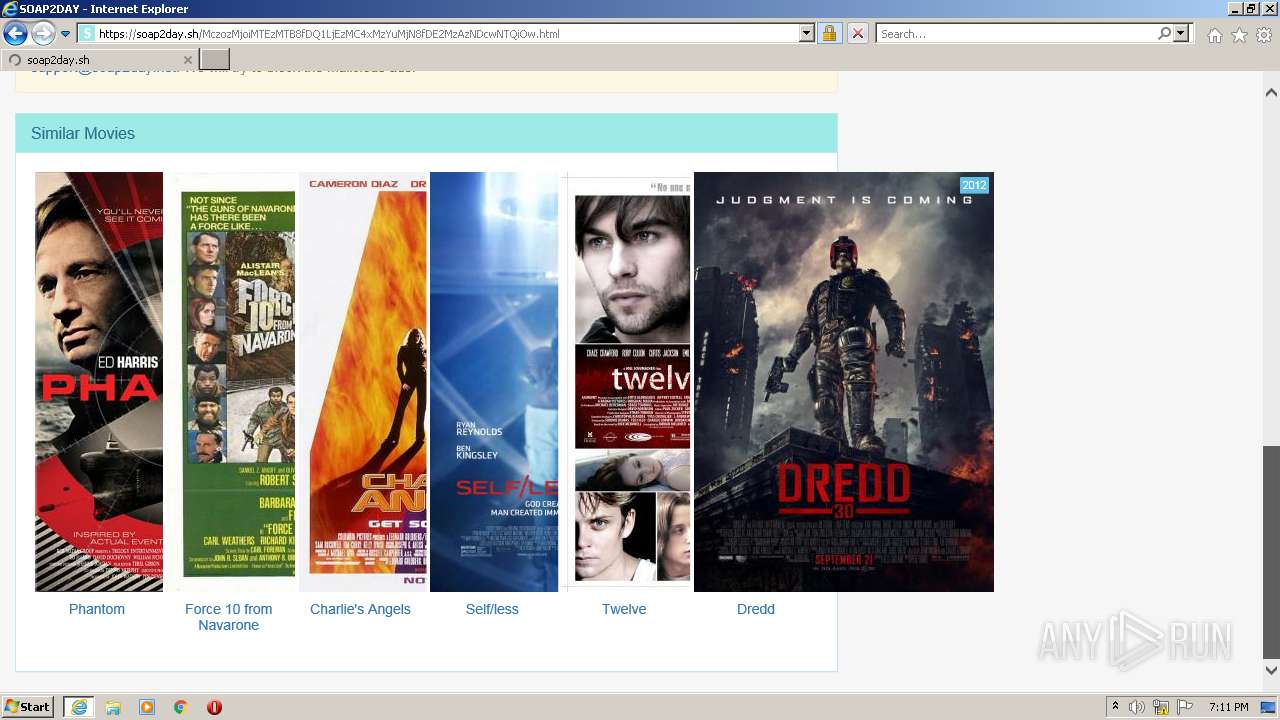Image resolution: width=1280 pixels, height=720 pixels.
Task: Open a new blank tab
Action: click(x=215, y=60)
